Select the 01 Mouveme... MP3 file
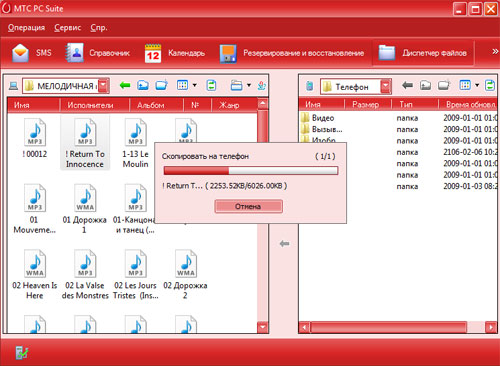The height and width of the screenshot is (366, 500). coord(35,209)
